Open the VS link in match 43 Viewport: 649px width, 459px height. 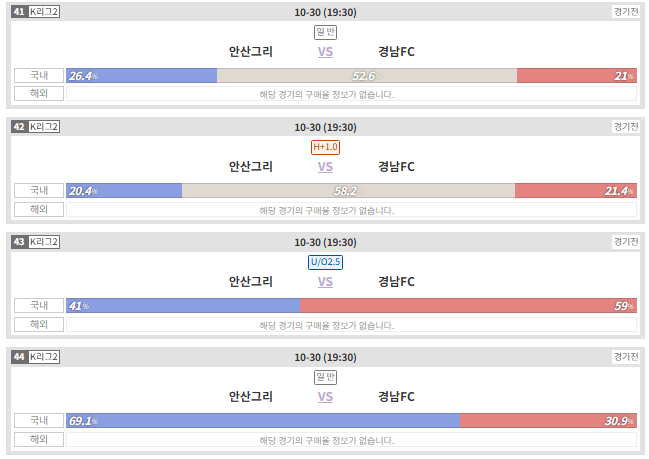point(325,282)
